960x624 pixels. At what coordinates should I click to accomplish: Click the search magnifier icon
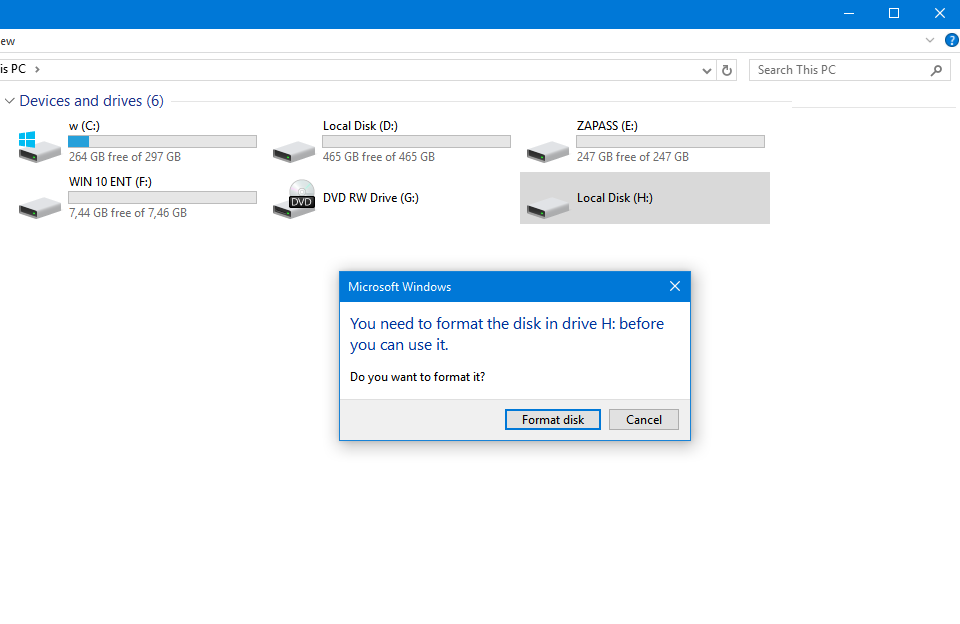pos(937,70)
